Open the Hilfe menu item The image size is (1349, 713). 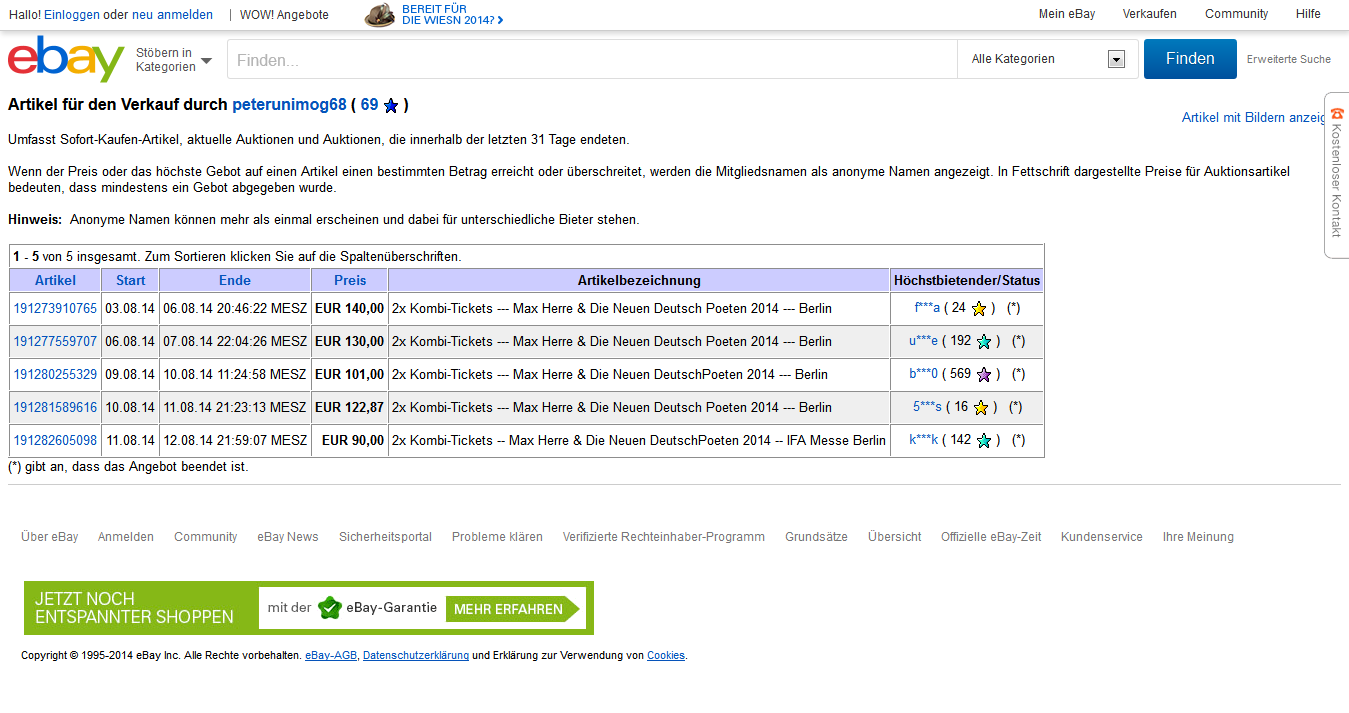[1308, 14]
